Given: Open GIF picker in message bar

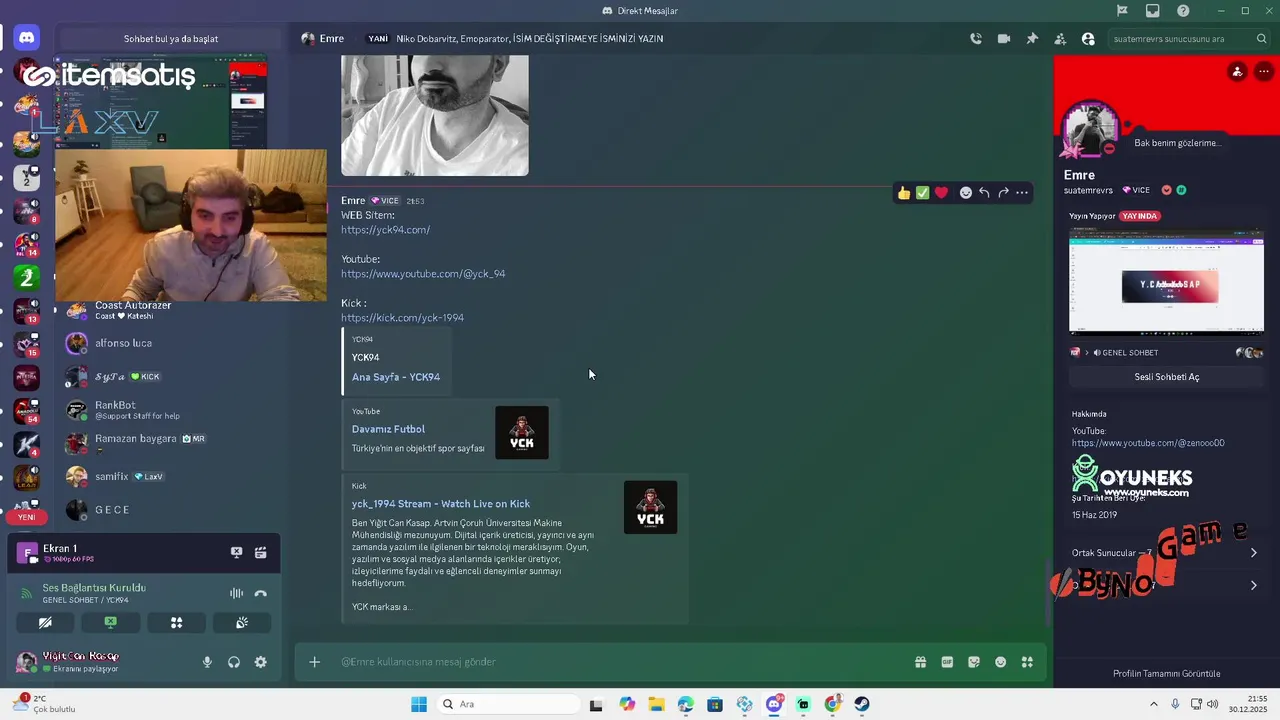Looking at the screenshot, I should click(947, 662).
